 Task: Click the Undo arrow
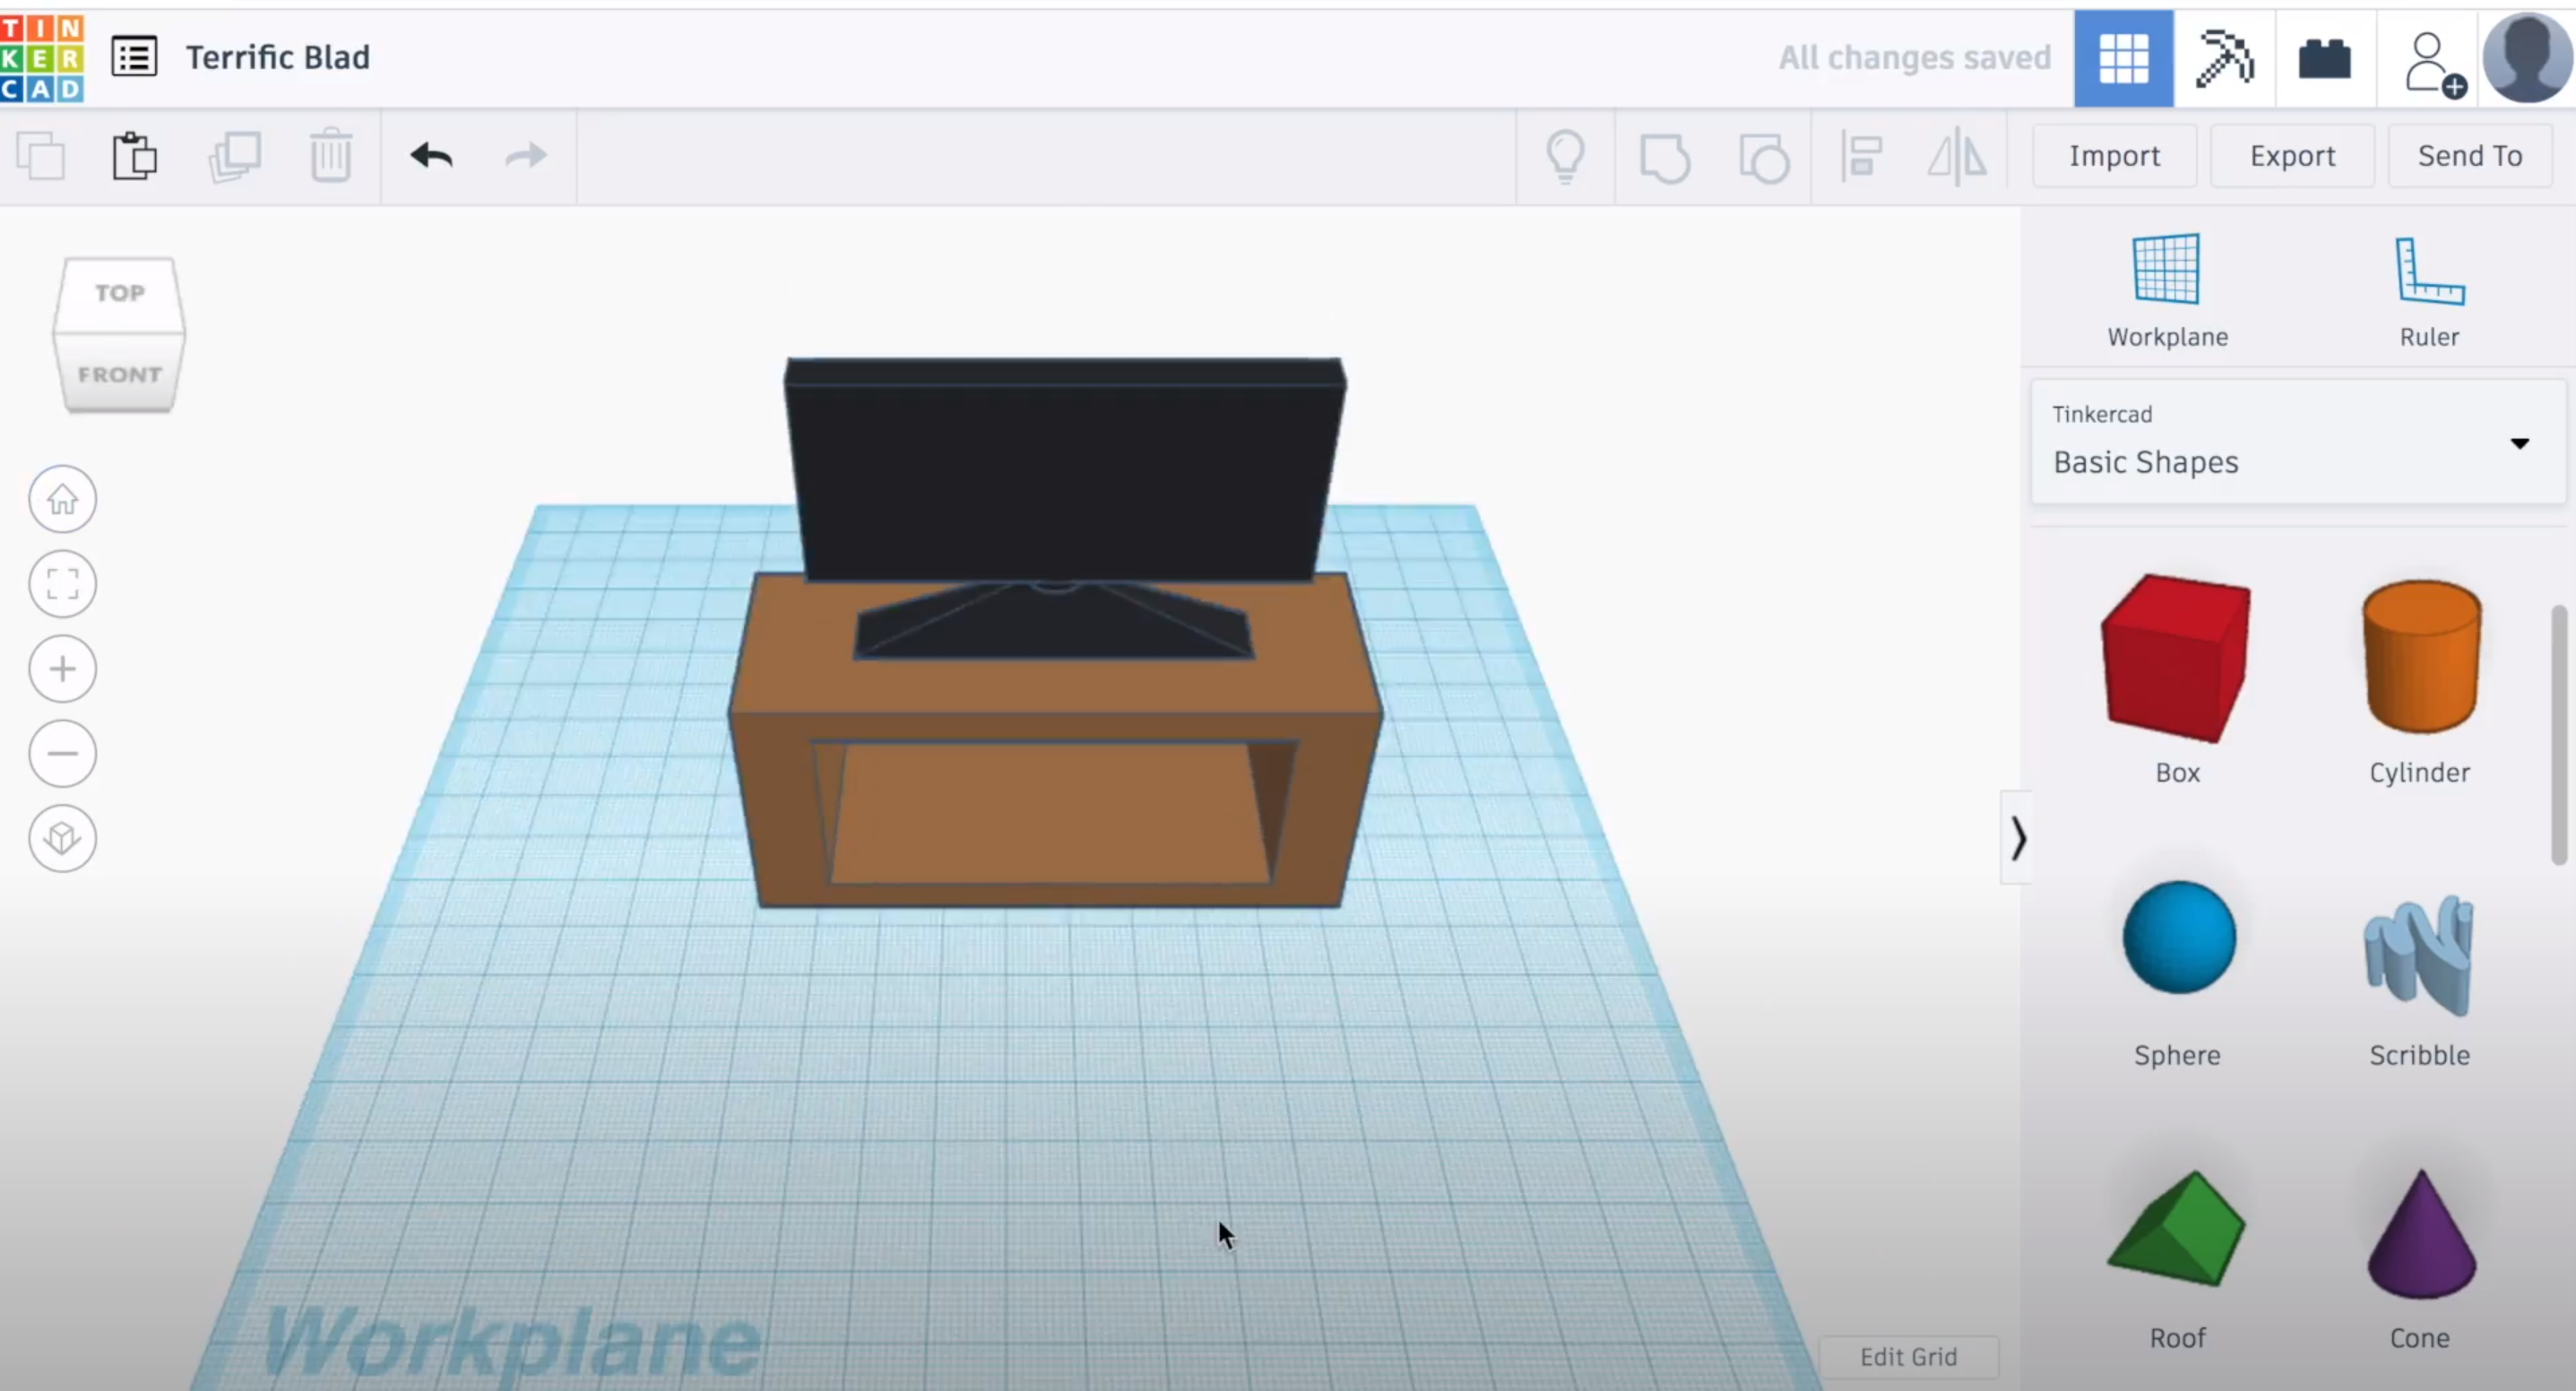tap(432, 156)
